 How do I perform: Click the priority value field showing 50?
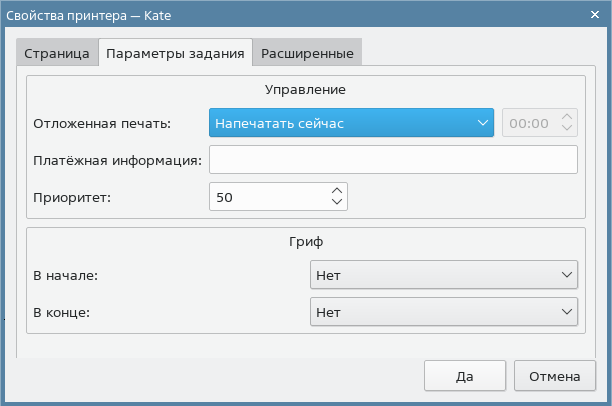point(267,197)
